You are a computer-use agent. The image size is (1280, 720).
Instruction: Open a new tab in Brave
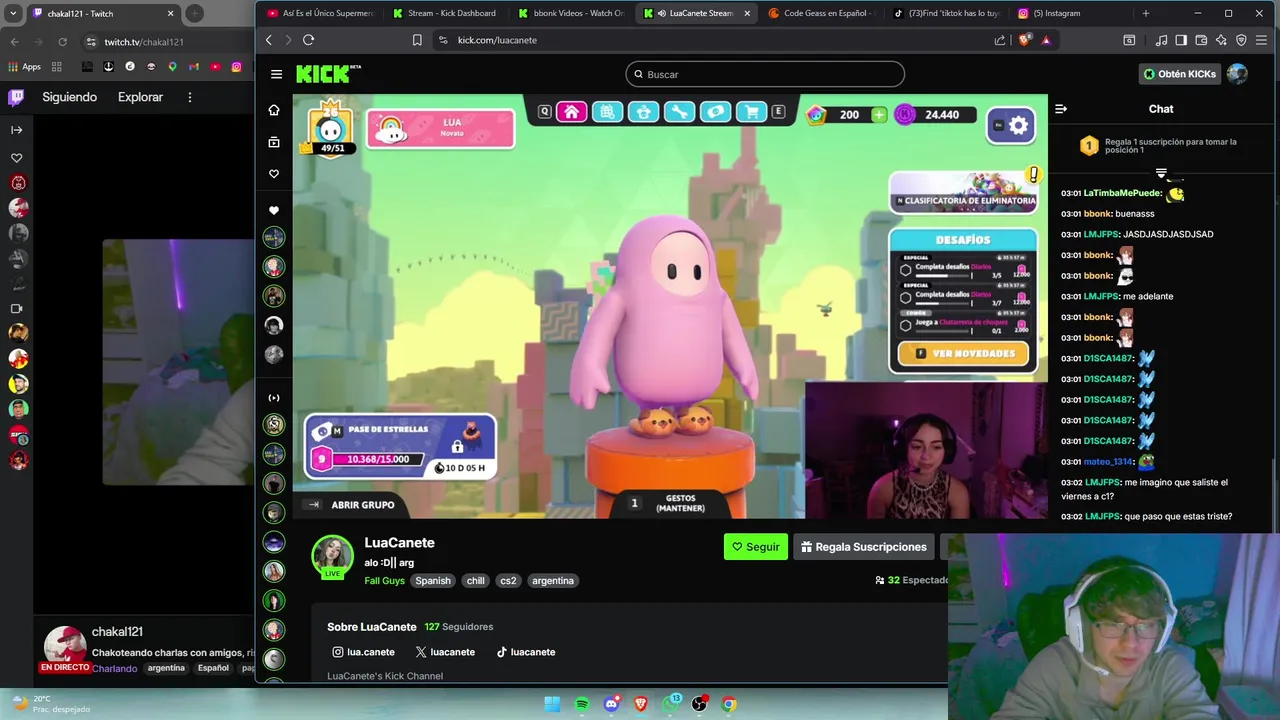(x=1146, y=13)
